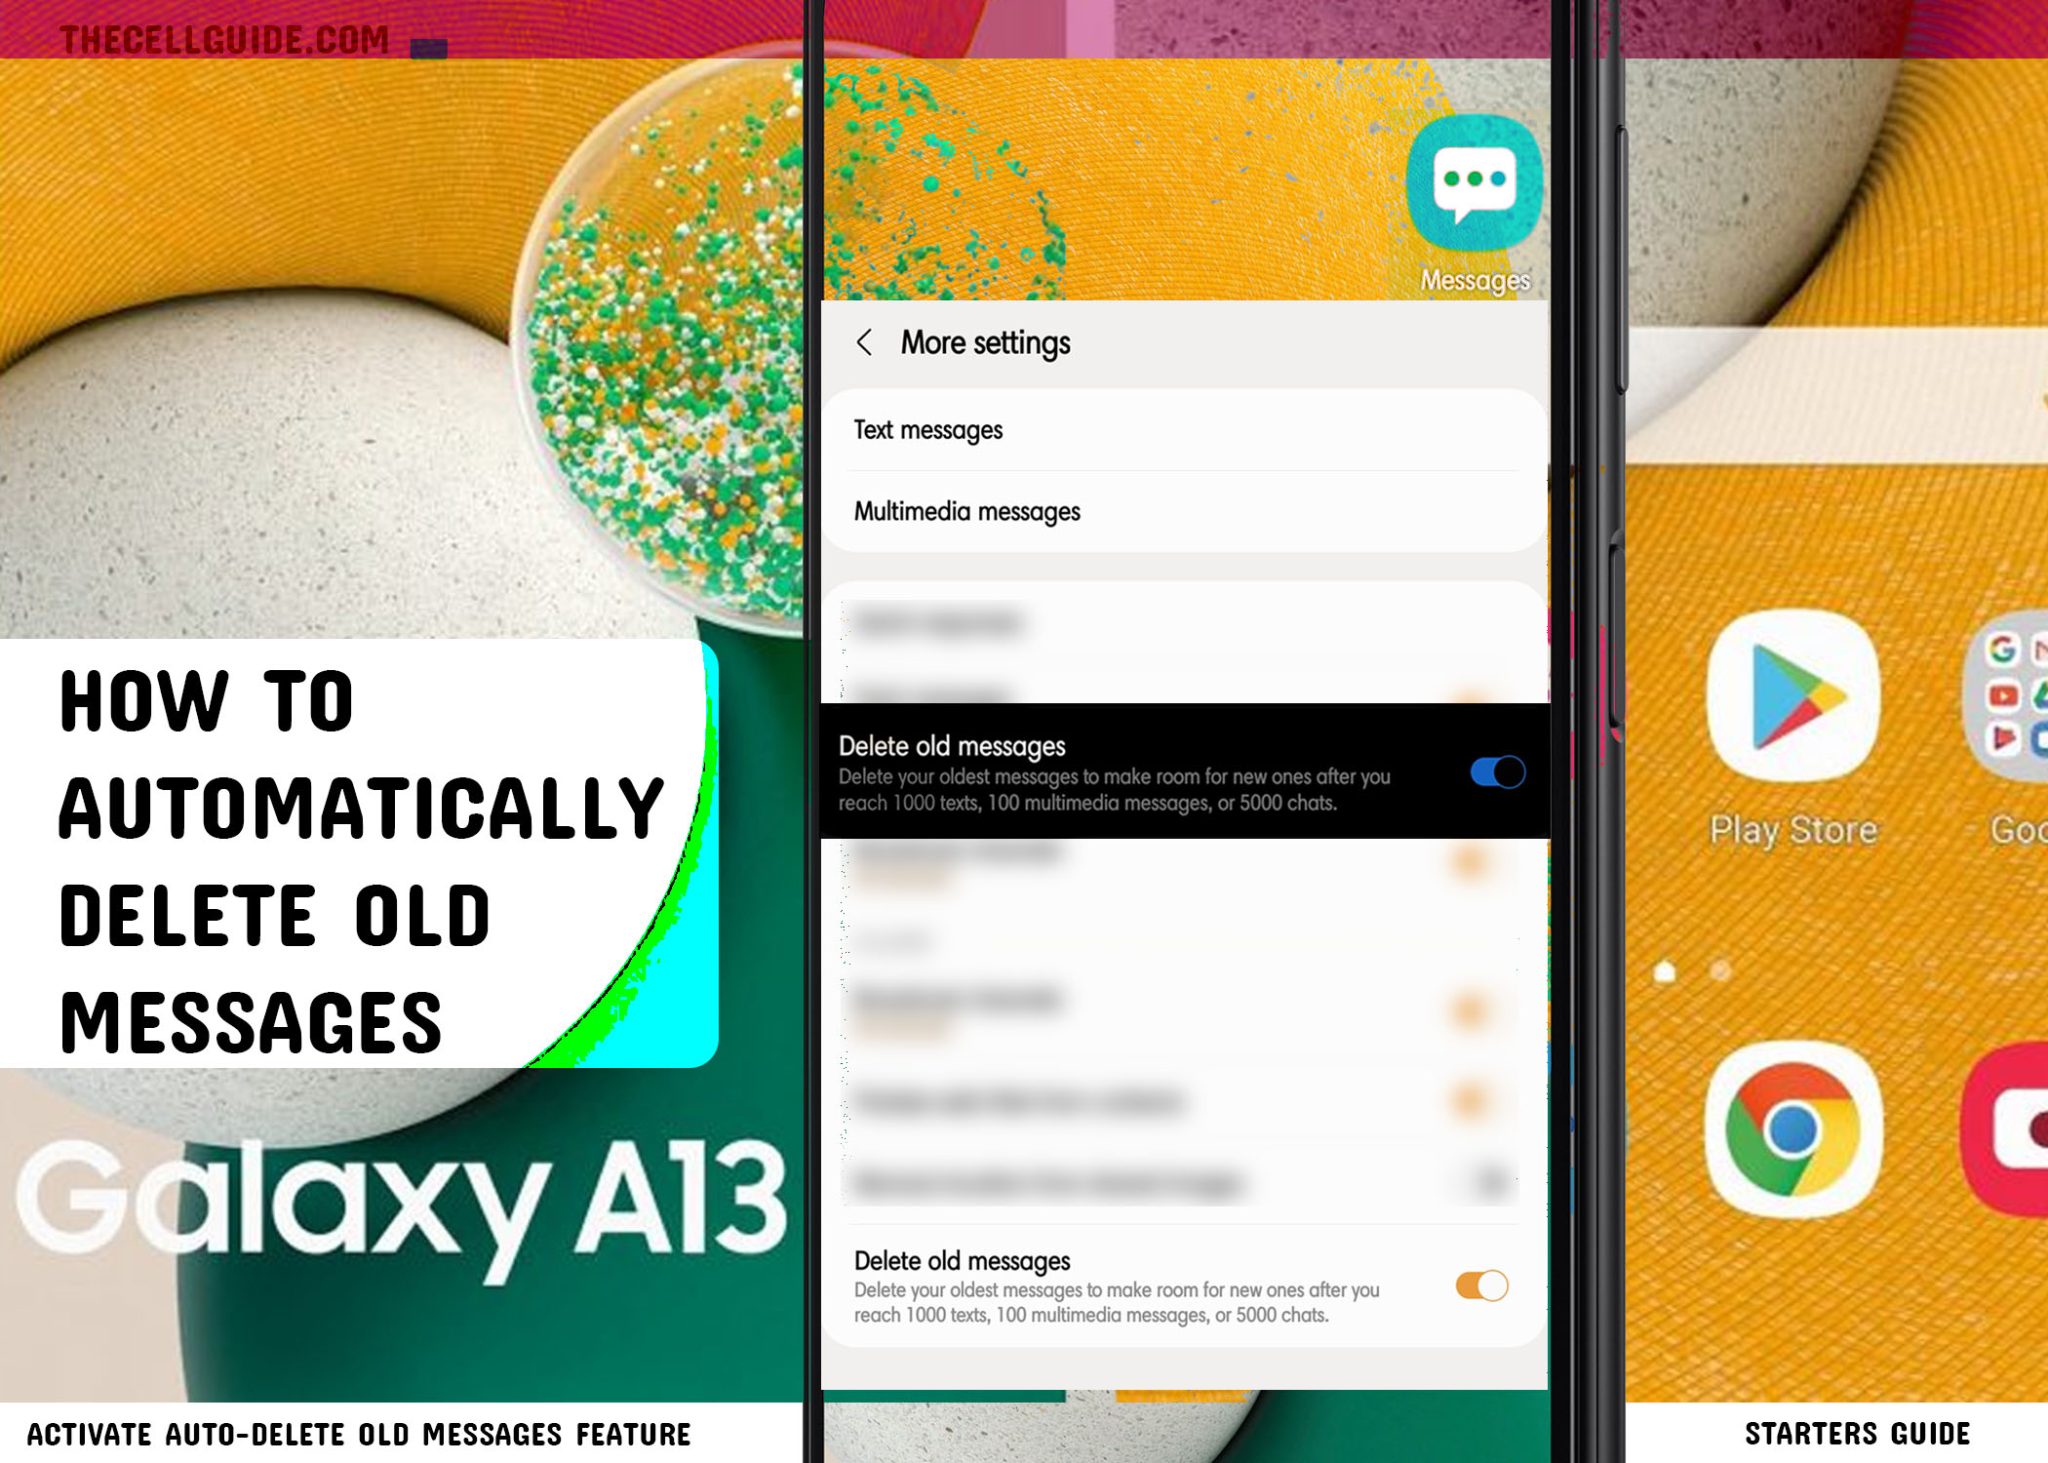Expand More settings menu header
The image size is (2048, 1463).
(x=984, y=342)
